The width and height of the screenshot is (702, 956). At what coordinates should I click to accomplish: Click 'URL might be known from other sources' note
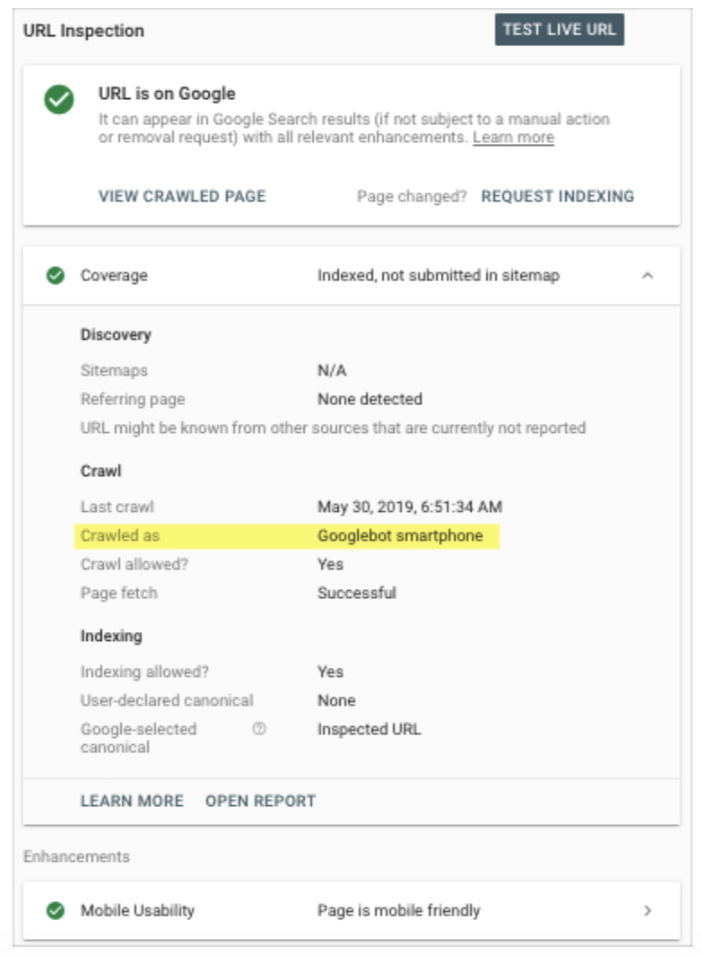click(x=333, y=428)
